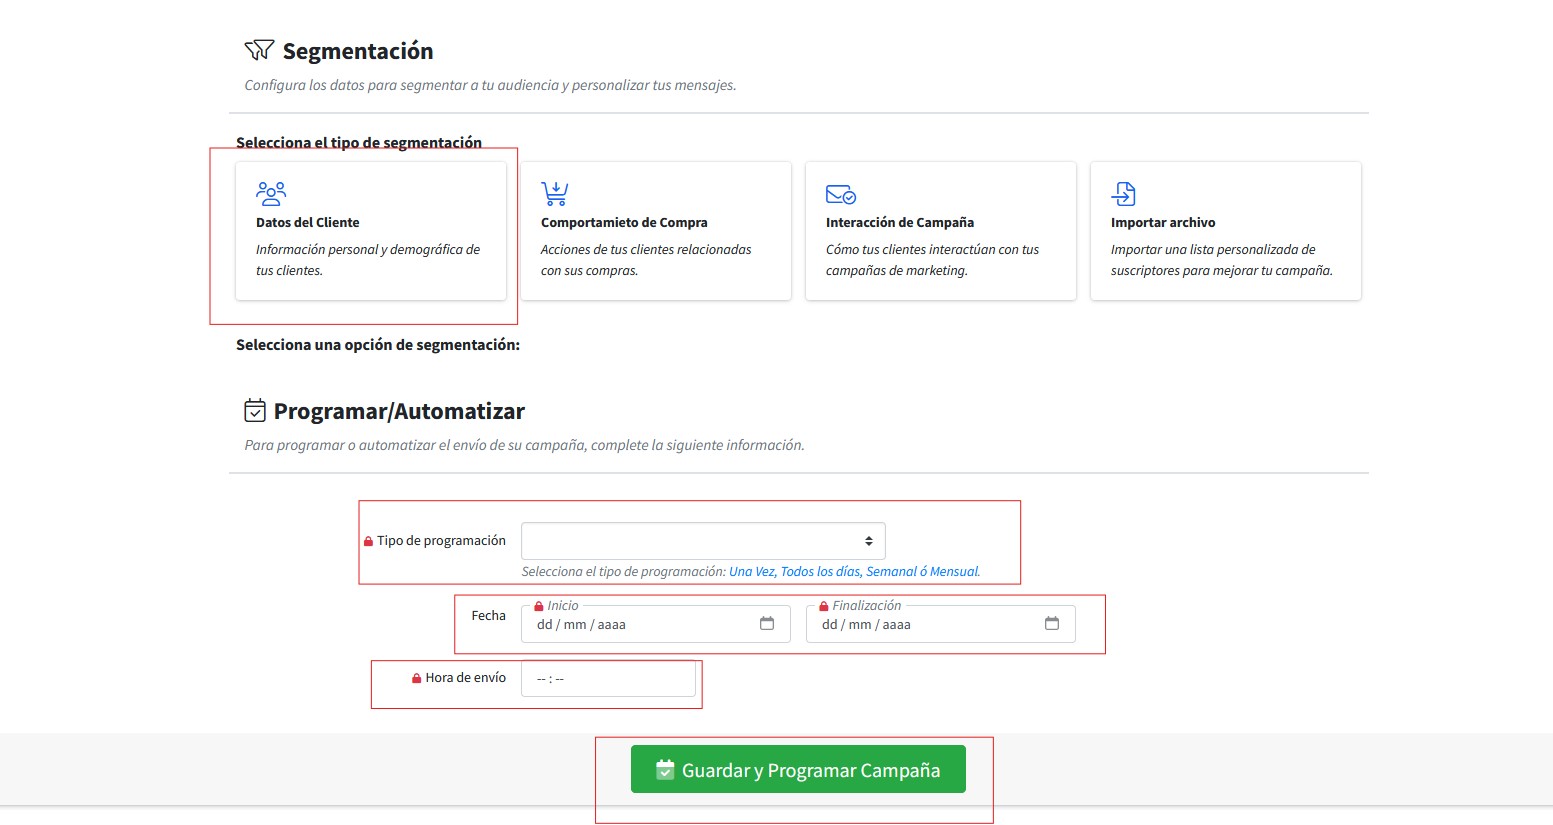Click the arrows on Tipo de programación select

point(869,541)
